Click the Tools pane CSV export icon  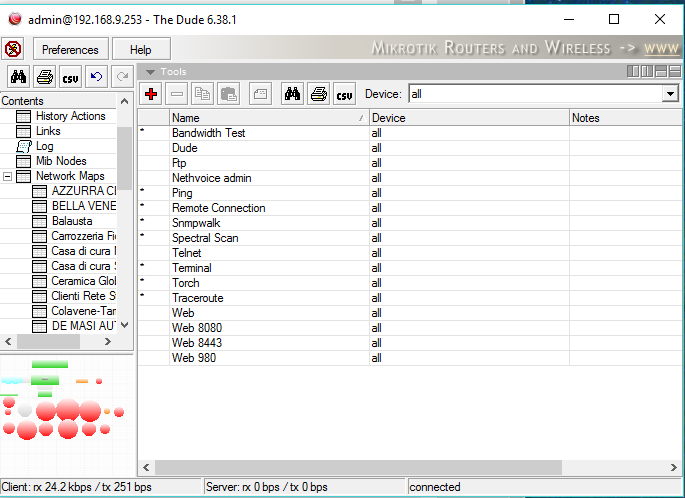point(344,93)
